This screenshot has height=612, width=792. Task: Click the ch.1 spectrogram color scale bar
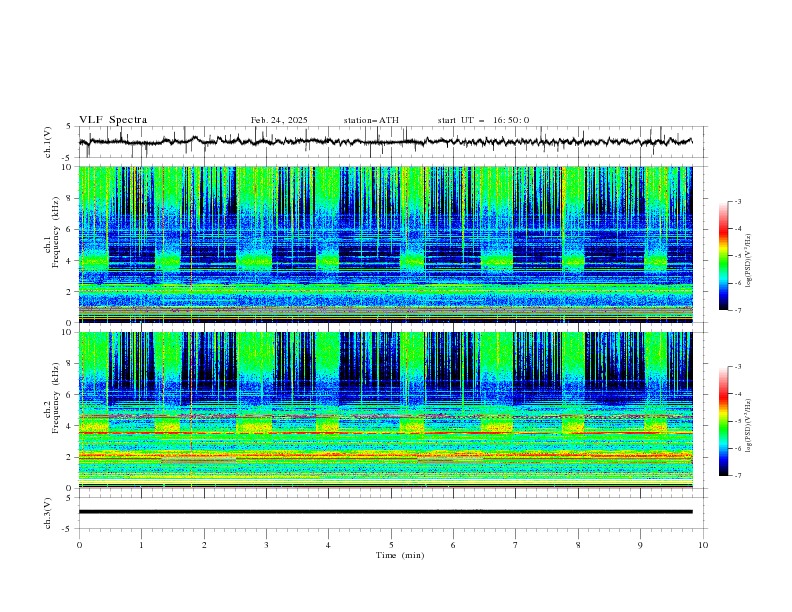723,256
